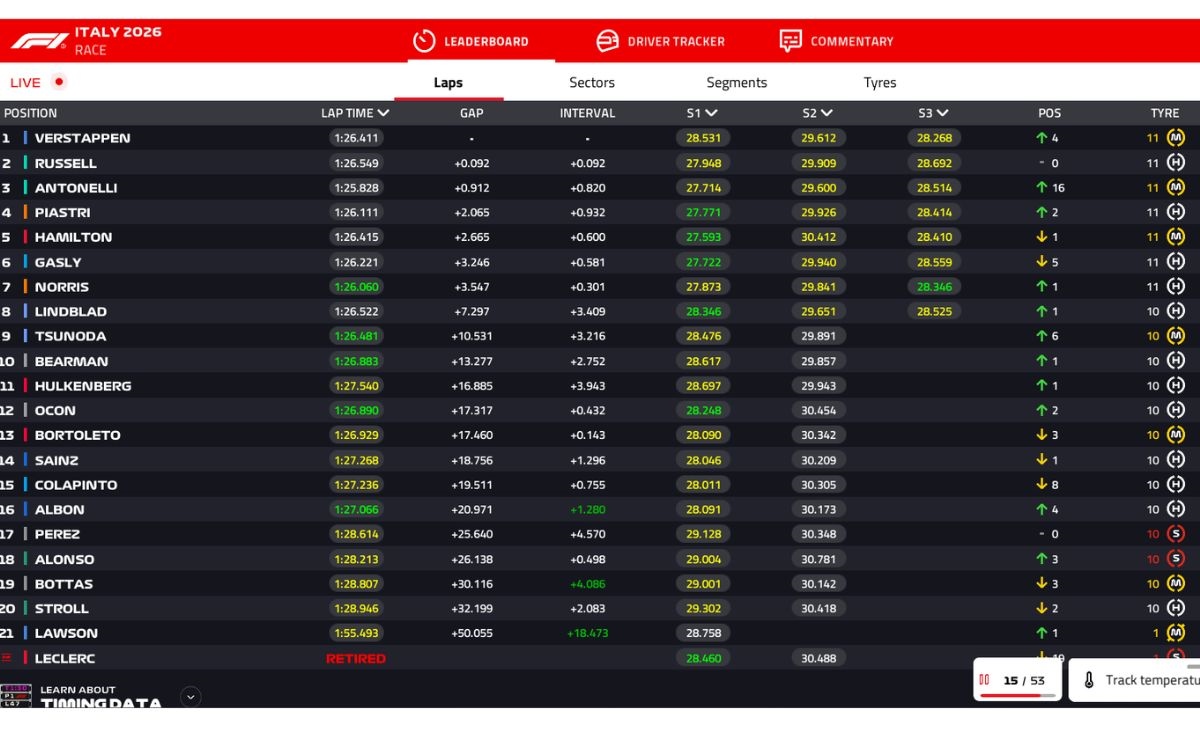Select the NORRIS driver row name
The width and height of the screenshot is (1200, 729).
62,287
